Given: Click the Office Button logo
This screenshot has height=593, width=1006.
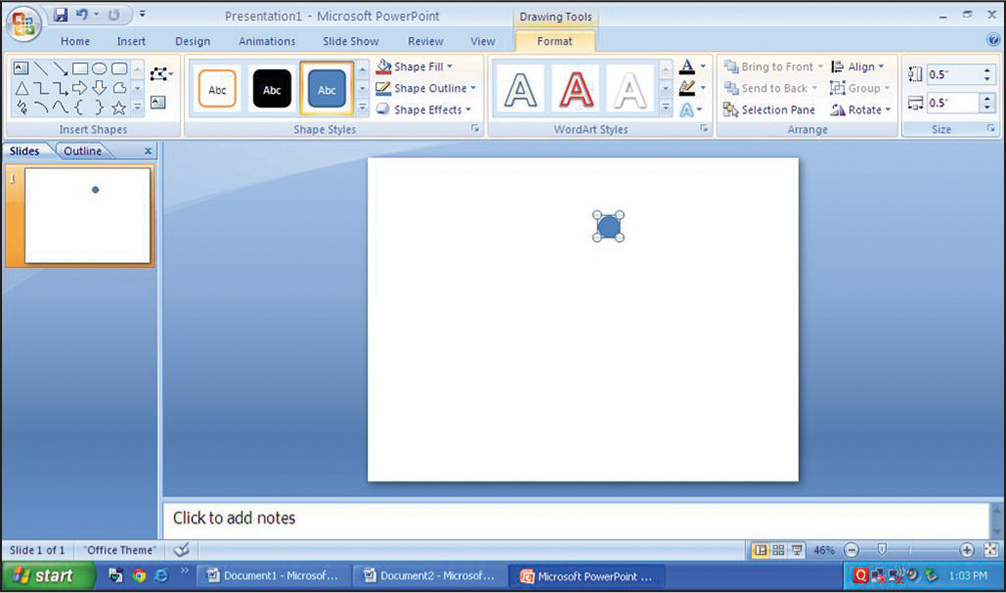Looking at the screenshot, I should pos(24,24).
